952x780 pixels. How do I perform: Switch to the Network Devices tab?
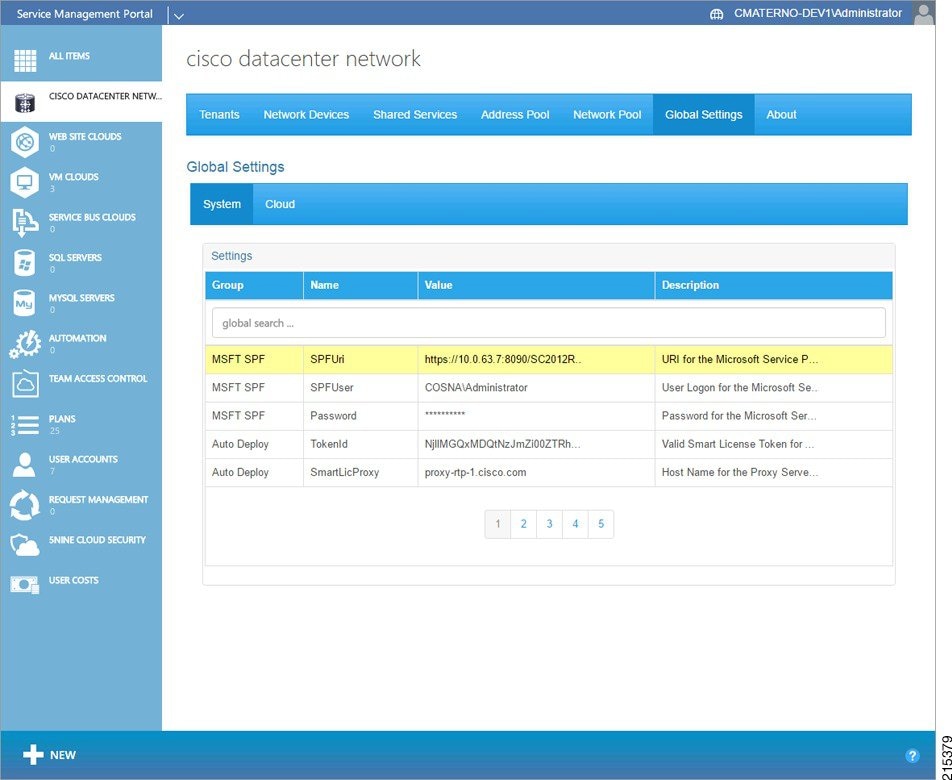[x=306, y=115]
